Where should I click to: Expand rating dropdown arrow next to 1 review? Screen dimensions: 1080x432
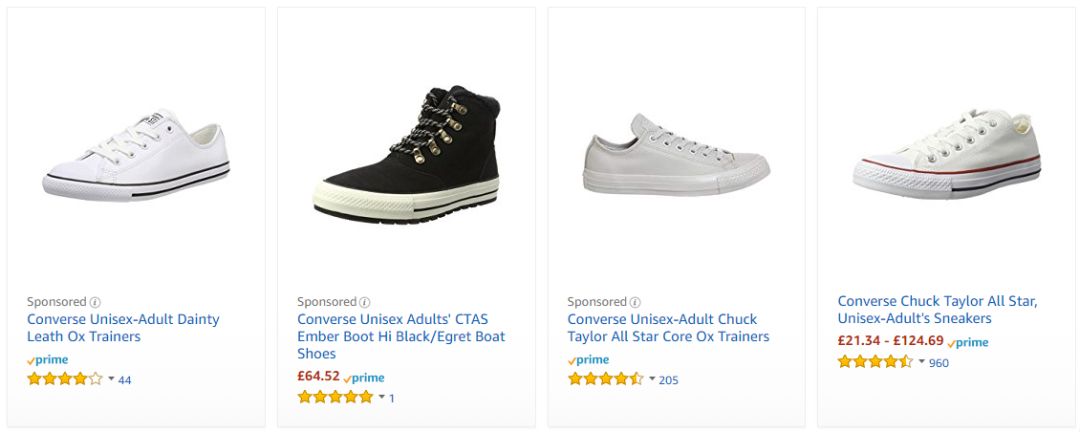click(382, 397)
